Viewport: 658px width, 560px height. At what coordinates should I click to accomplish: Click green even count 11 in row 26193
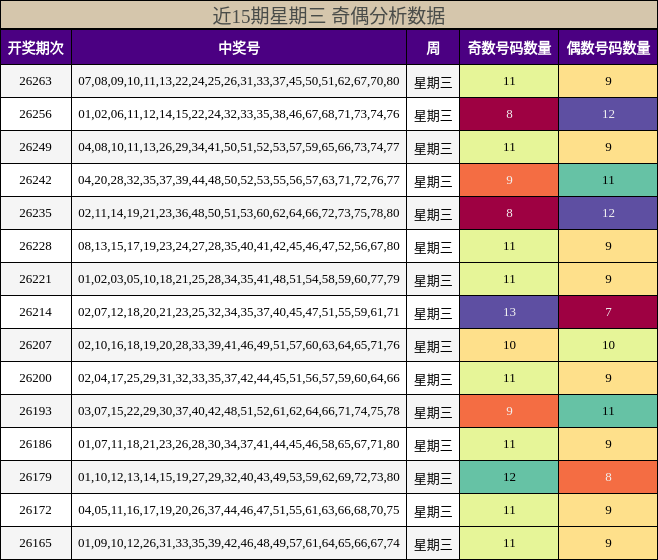[x=608, y=411]
